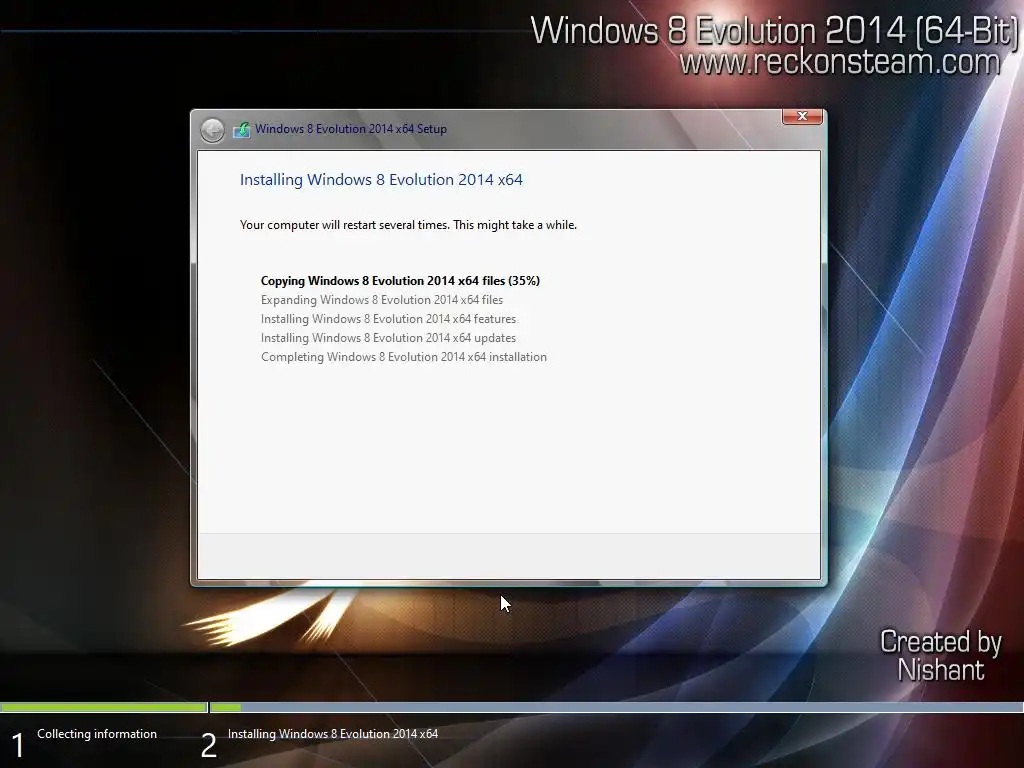
Task: Close the Windows 8 Evolution Setup dialog
Action: pos(802,116)
